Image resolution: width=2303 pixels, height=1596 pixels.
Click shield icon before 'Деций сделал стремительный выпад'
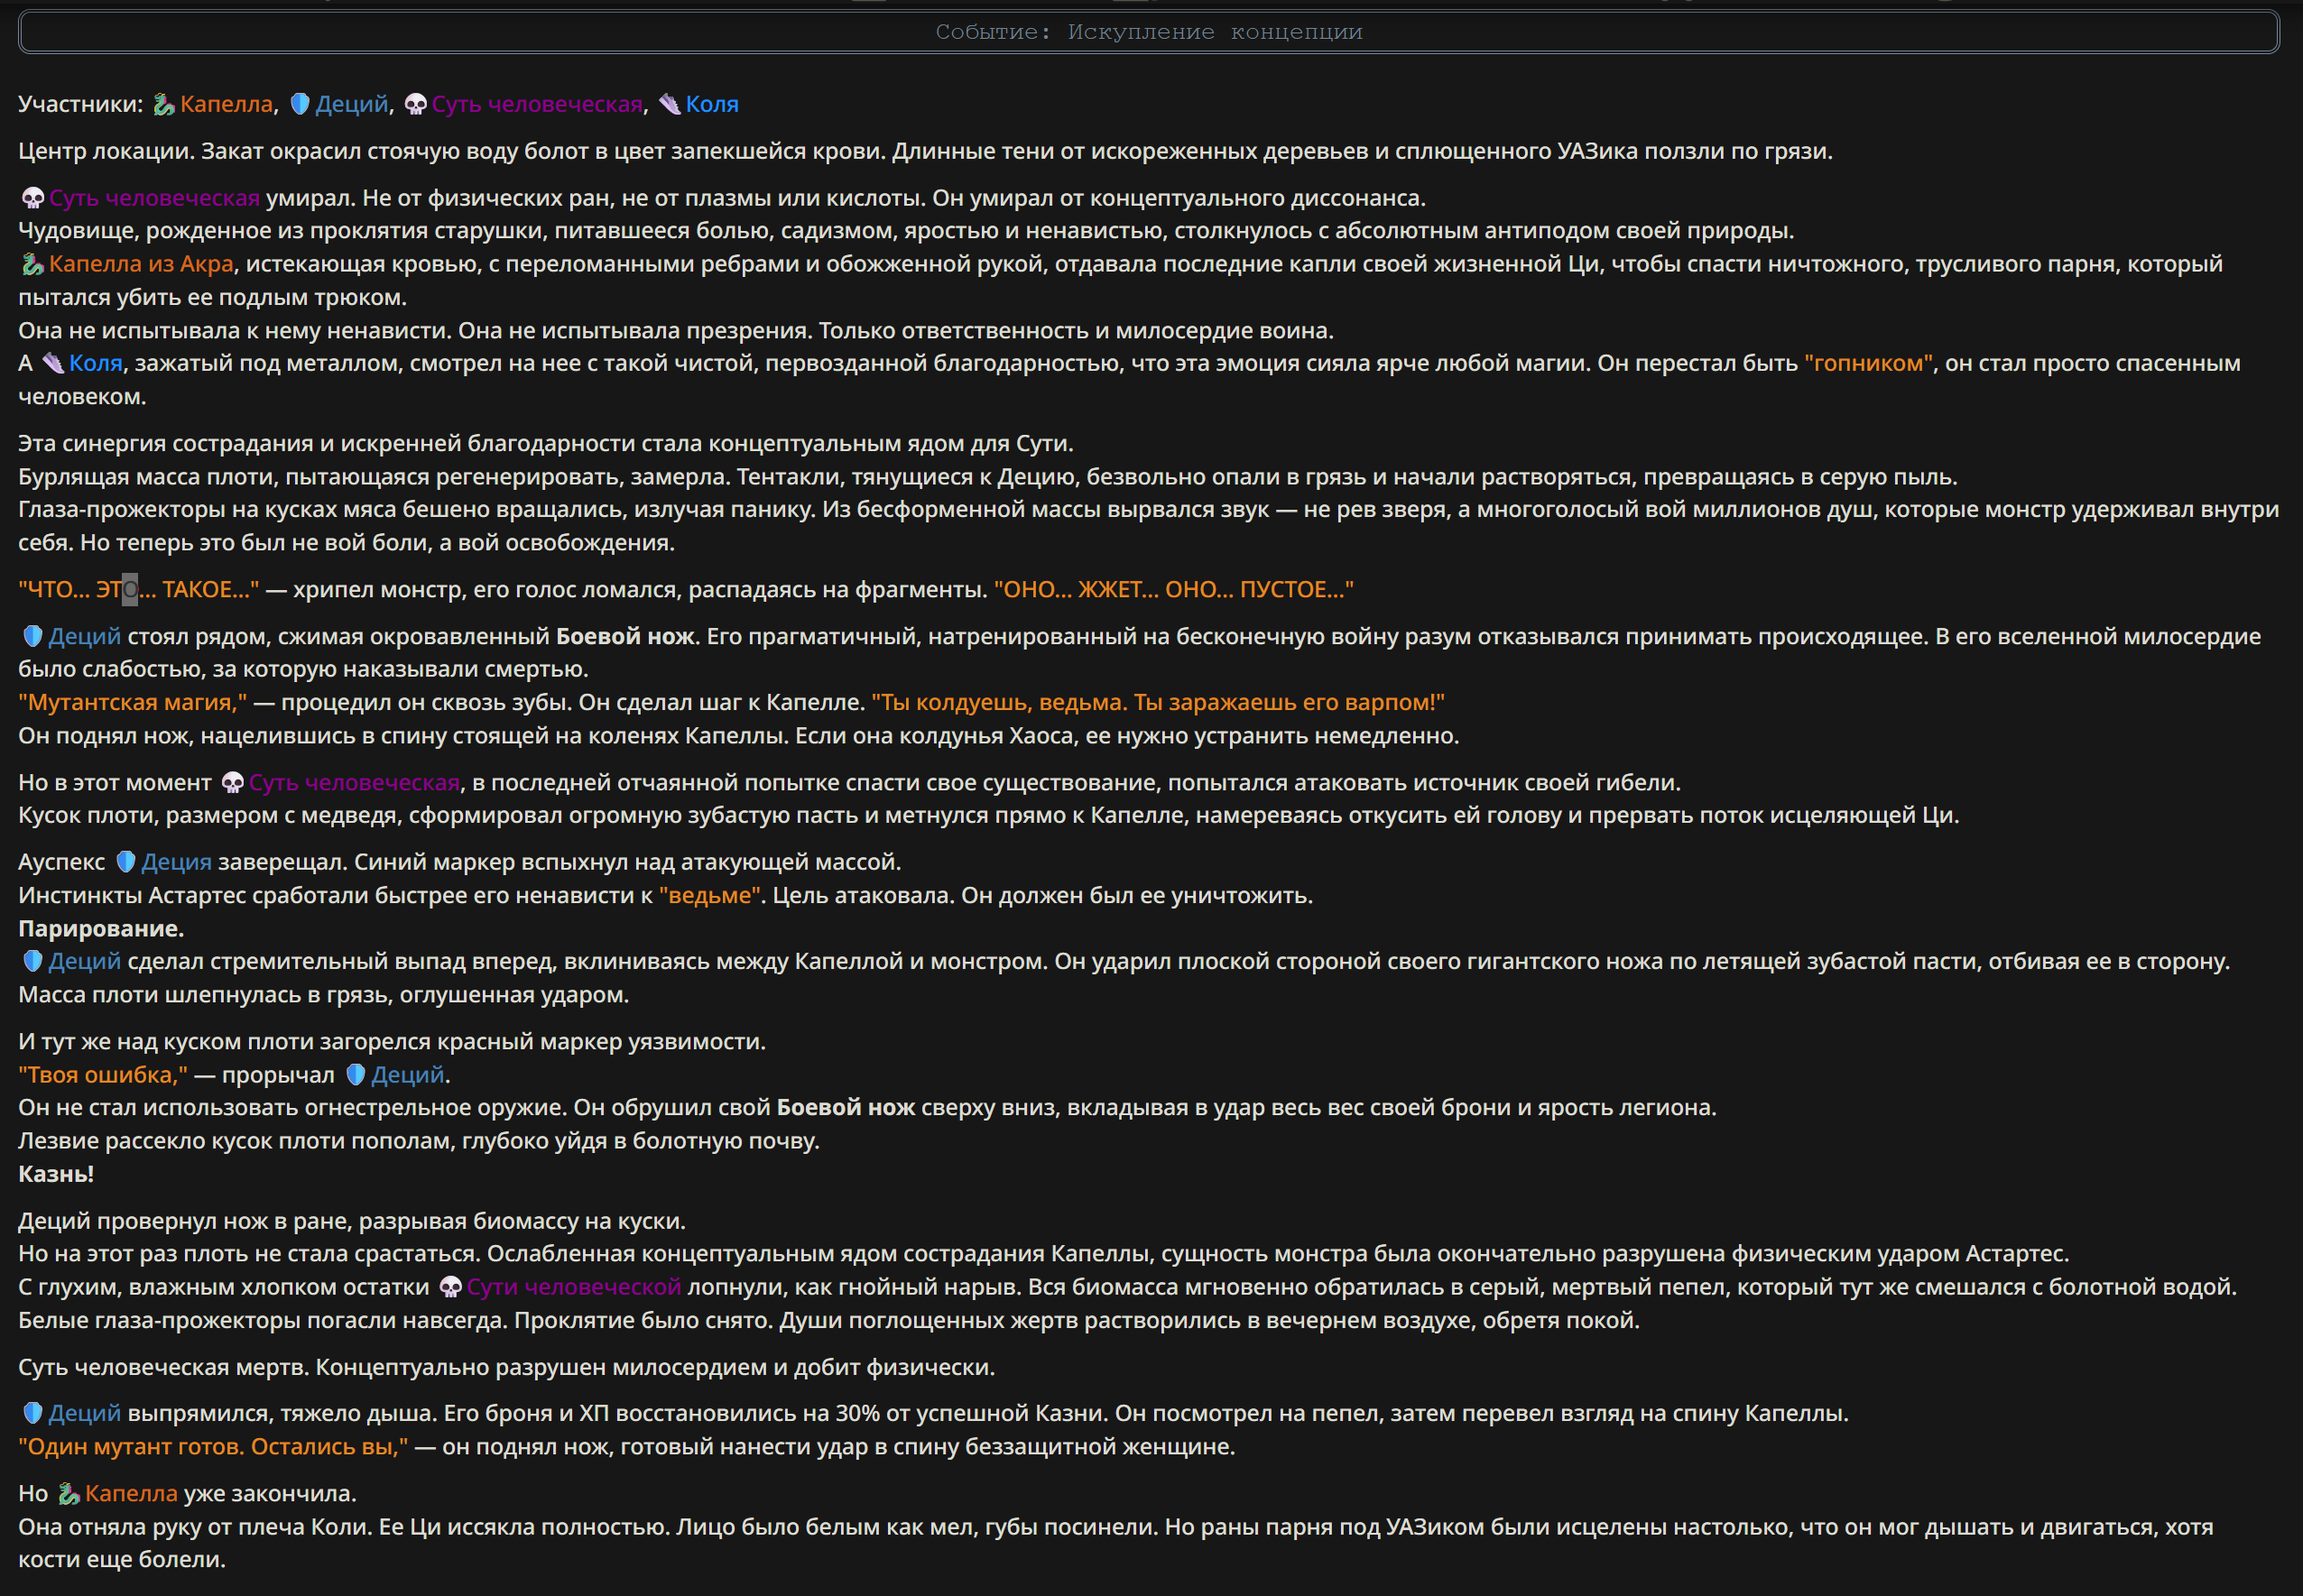click(x=33, y=961)
